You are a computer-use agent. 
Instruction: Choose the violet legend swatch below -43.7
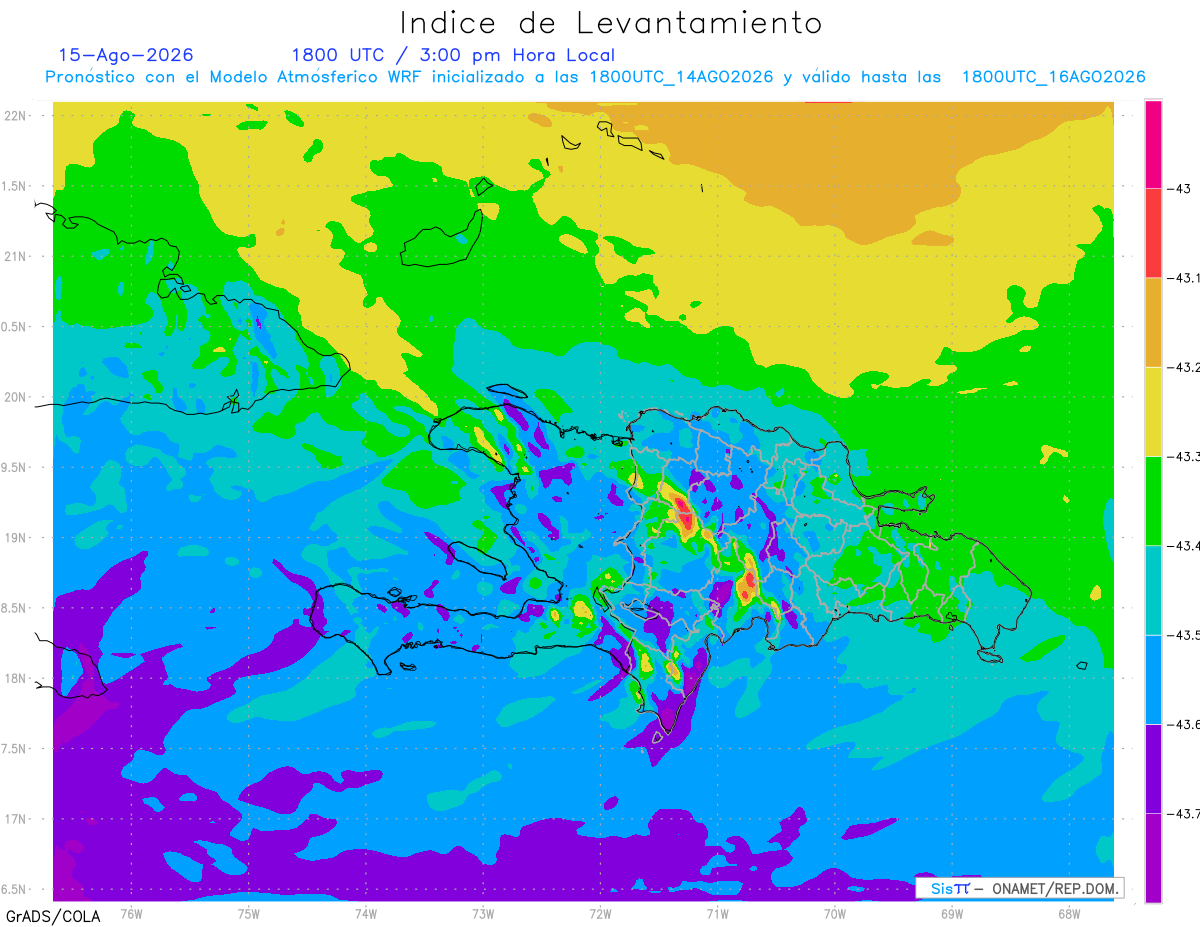click(1153, 858)
